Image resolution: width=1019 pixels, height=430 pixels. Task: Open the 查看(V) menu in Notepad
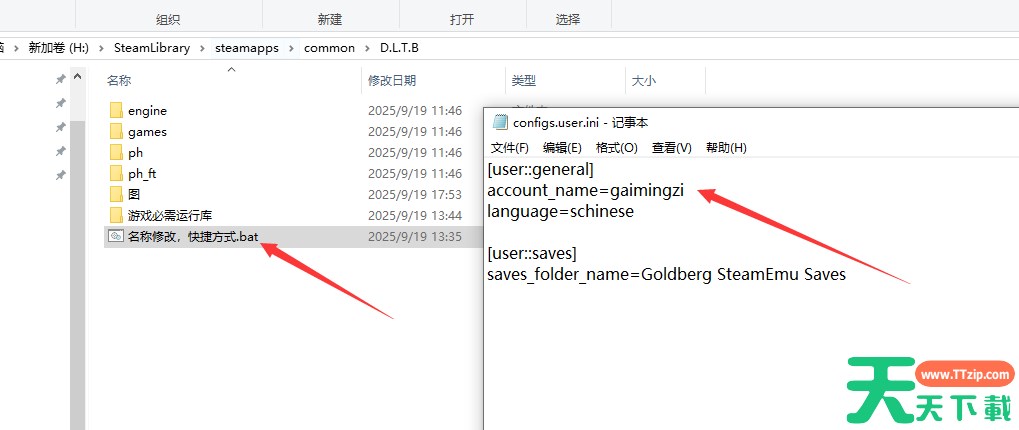671,148
